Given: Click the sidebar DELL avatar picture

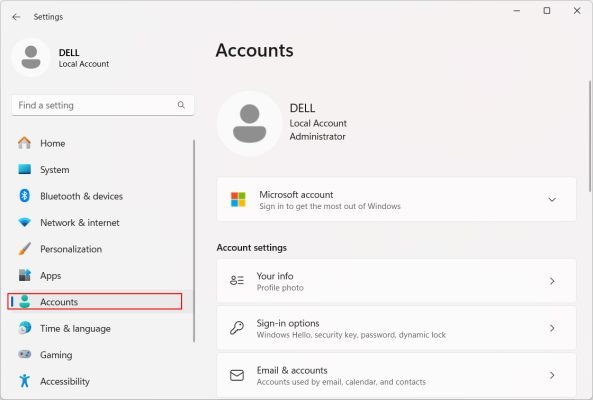Looking at the screenshot, I should pyautogui.click(x=31, y=57).
